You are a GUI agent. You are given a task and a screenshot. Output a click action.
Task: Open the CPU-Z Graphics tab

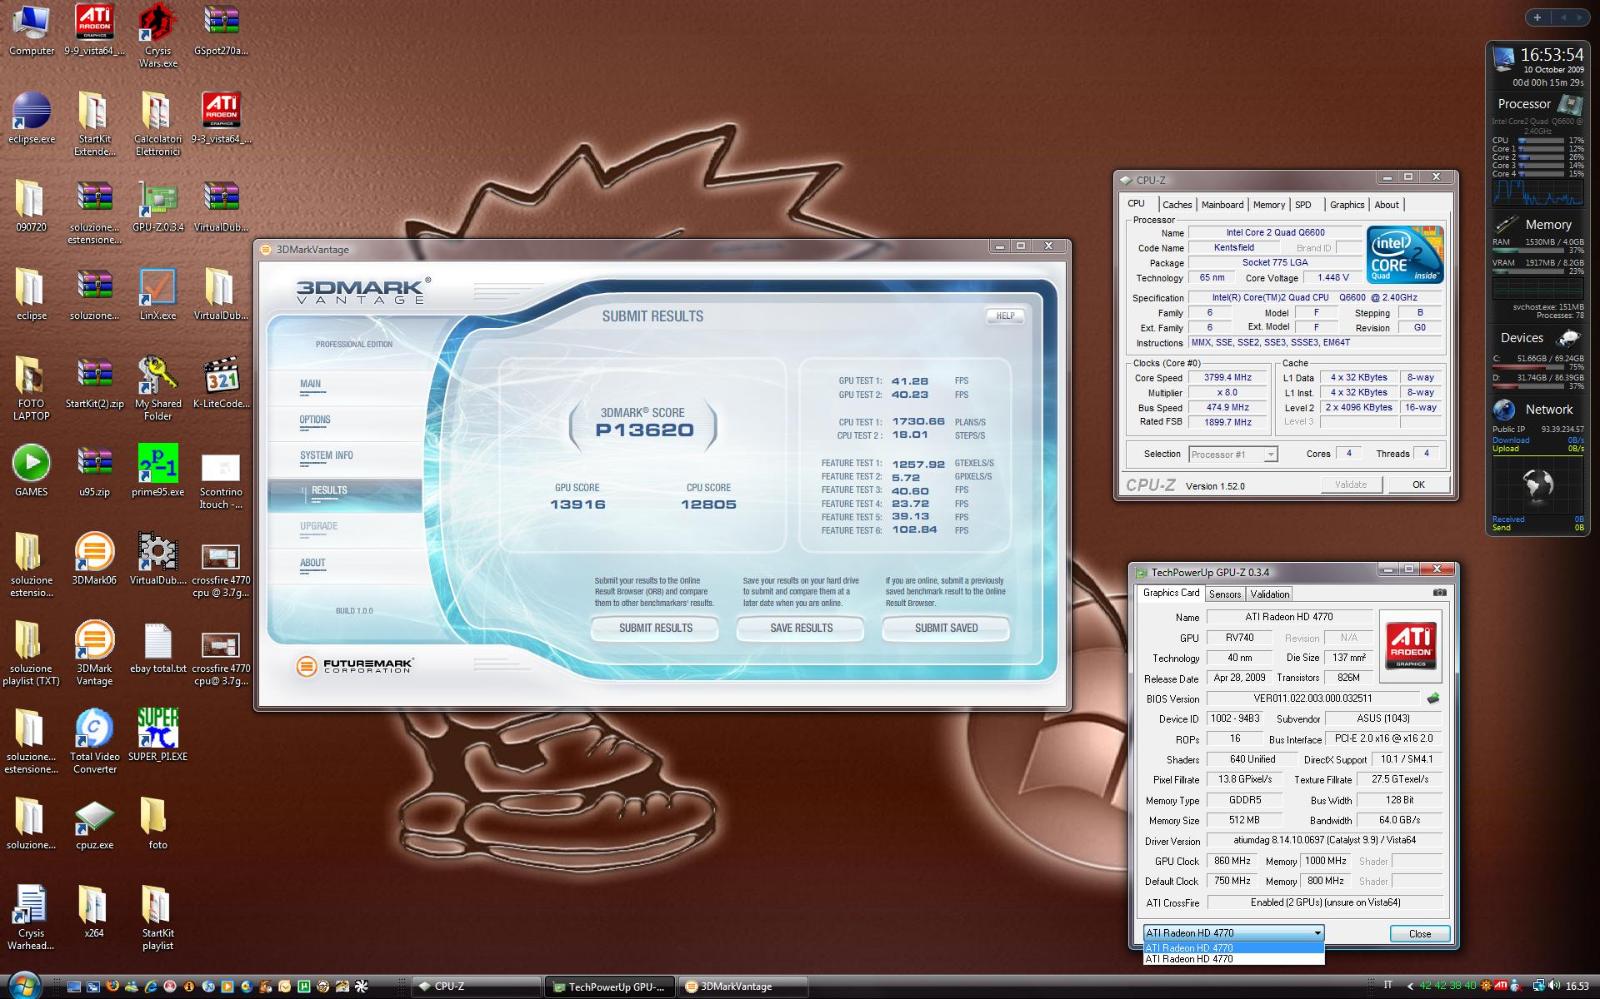pyautogui.click(x=1347, y=205)
